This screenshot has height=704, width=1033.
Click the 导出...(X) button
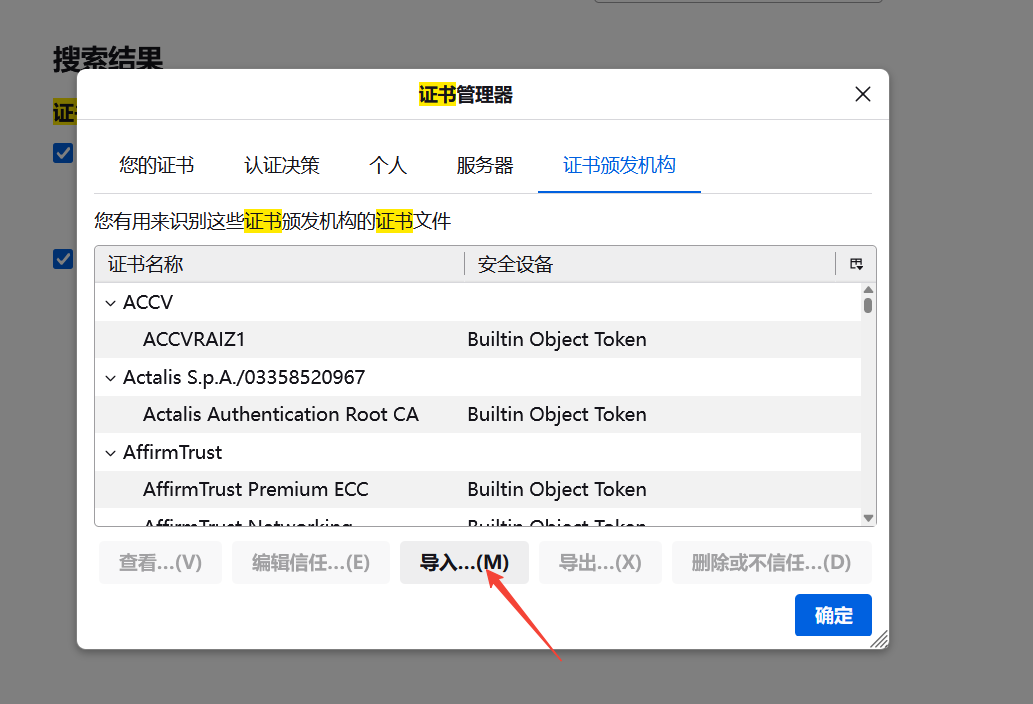(x=600, y=562)
